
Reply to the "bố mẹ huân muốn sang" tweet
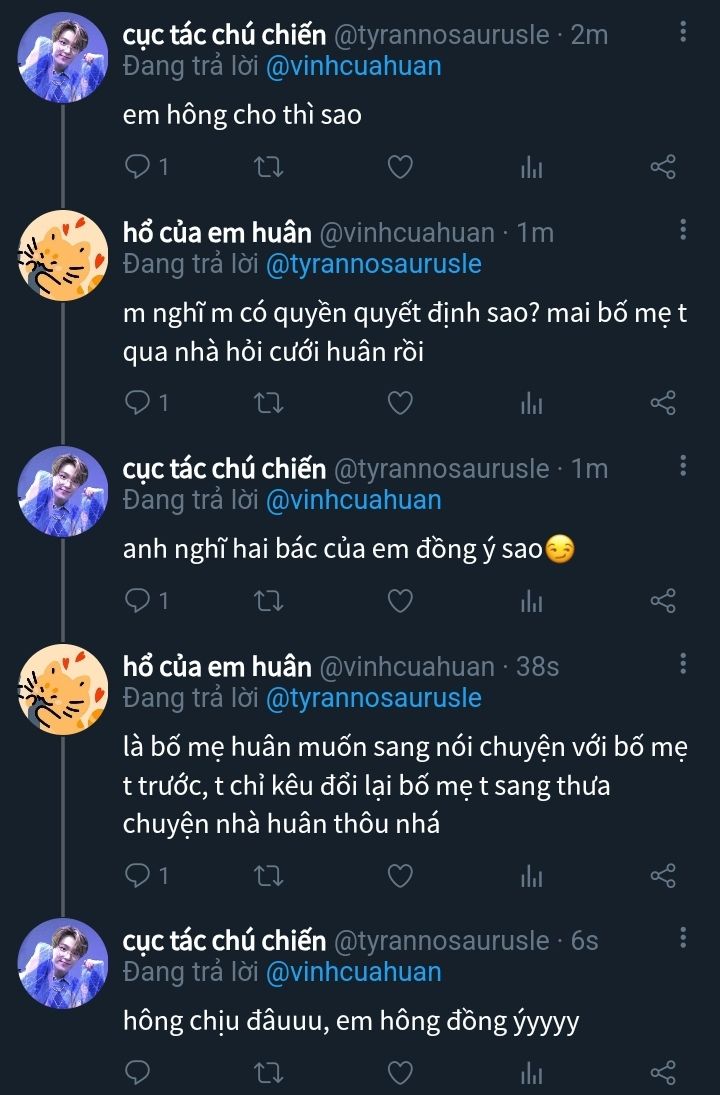(137, 876)
